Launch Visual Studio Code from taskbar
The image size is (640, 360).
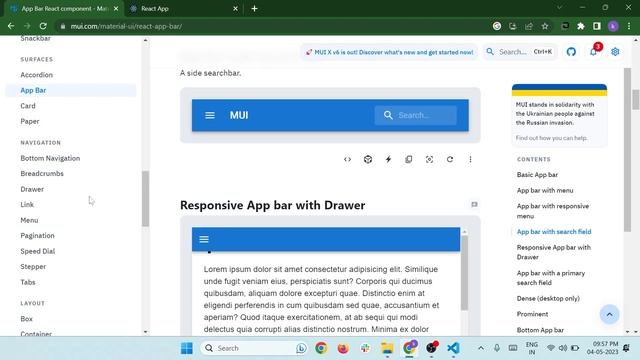(453, 348)
